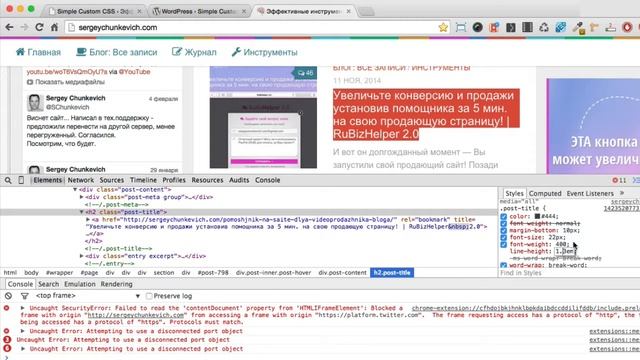Open color picker swatch for #444
Image resolution: width=640 pixels, height=360 pixels.
[x=538, y=216]
